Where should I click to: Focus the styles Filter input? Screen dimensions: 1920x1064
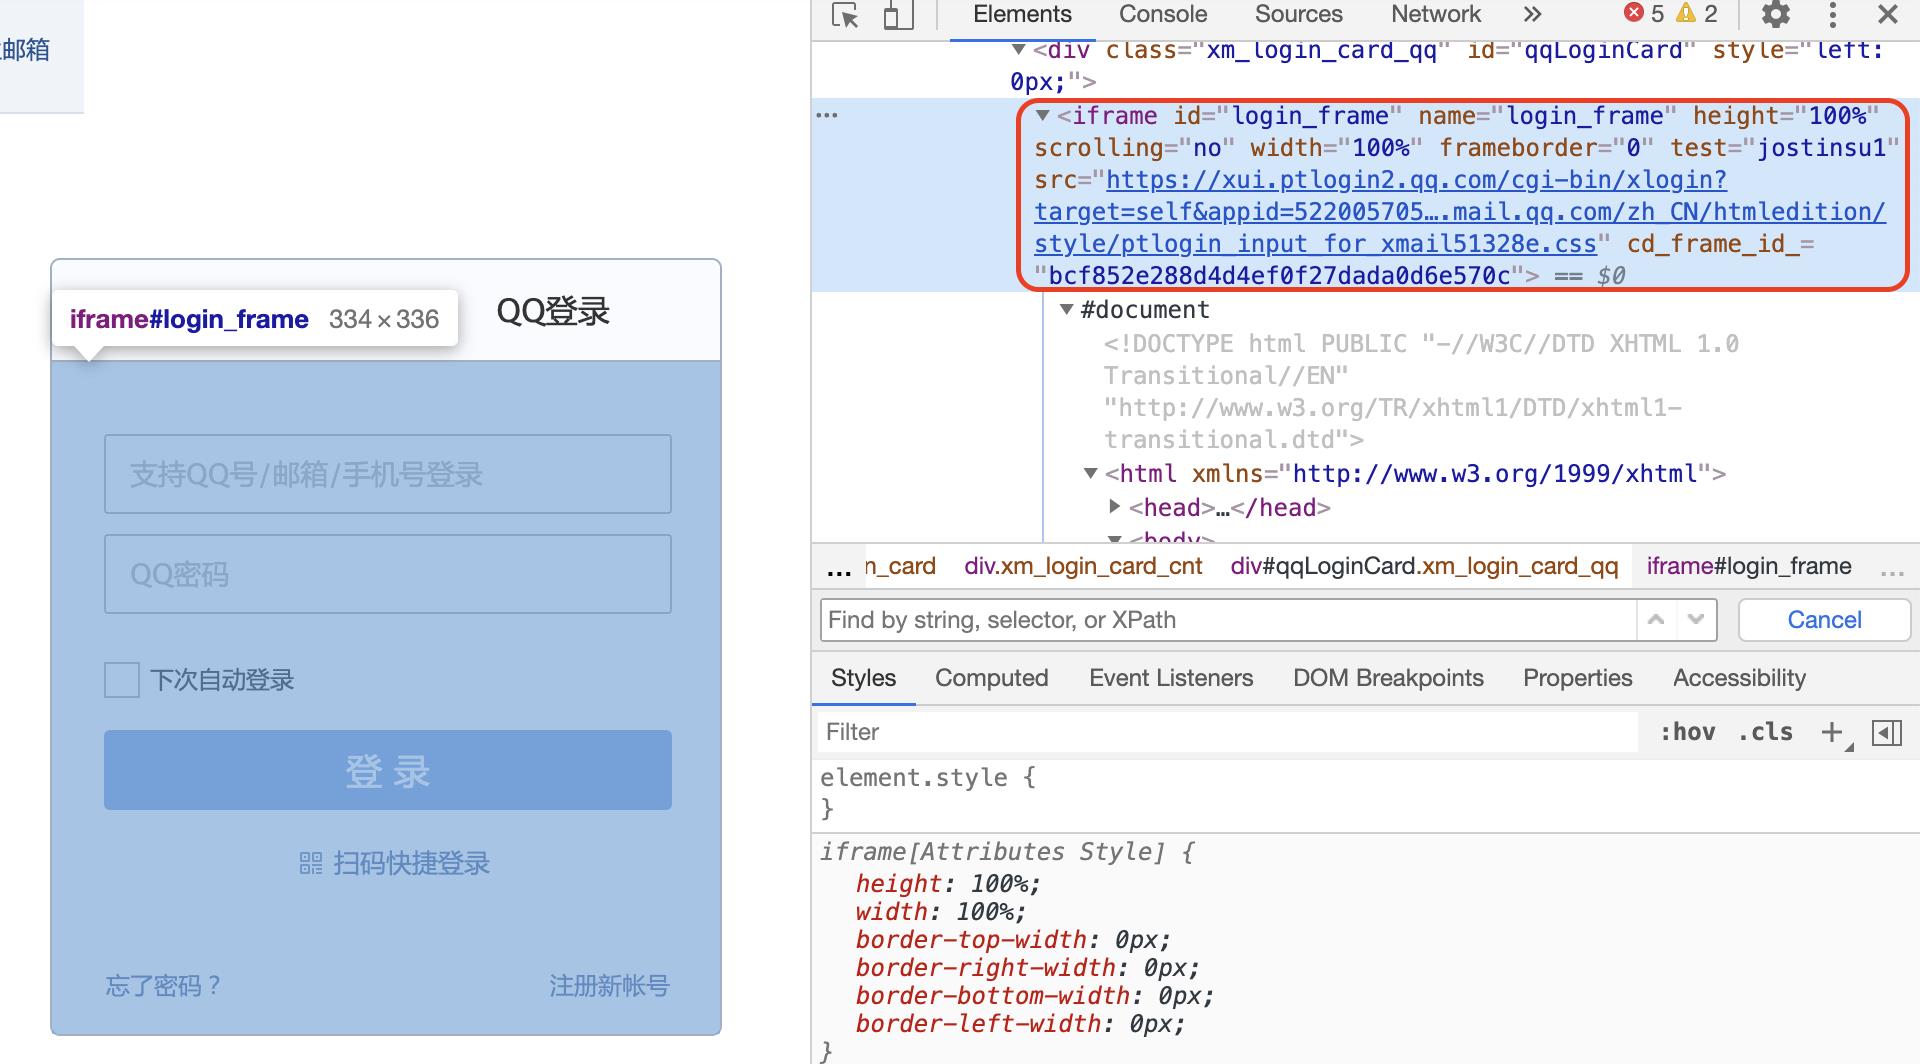point(1228,732)
